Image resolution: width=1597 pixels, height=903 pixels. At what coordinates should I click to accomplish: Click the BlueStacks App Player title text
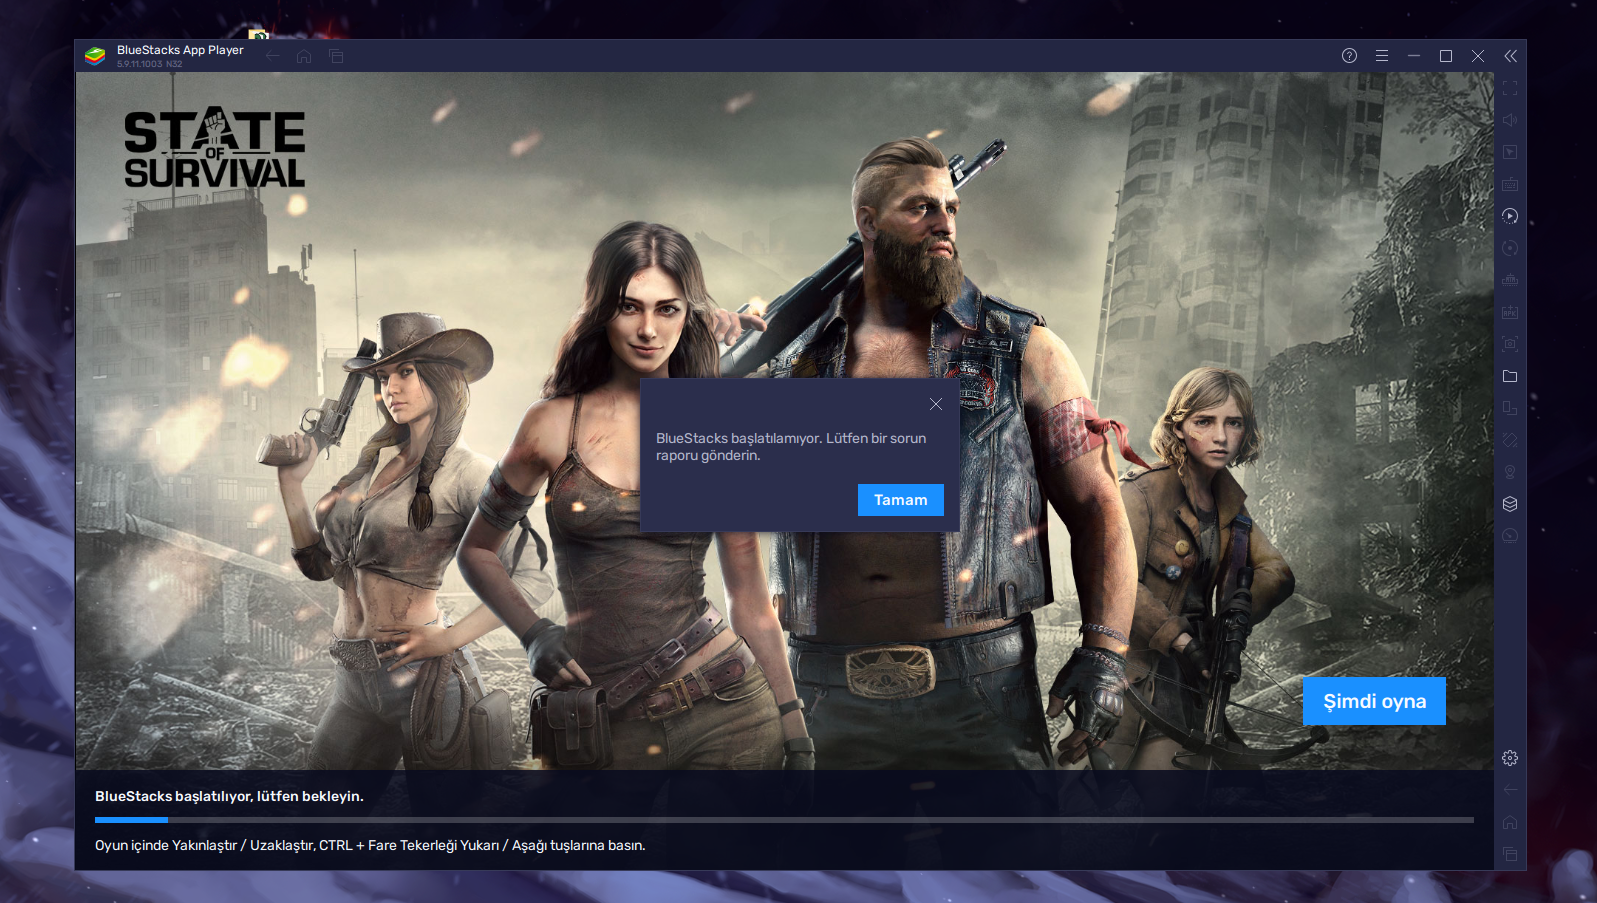pos(180,50)
